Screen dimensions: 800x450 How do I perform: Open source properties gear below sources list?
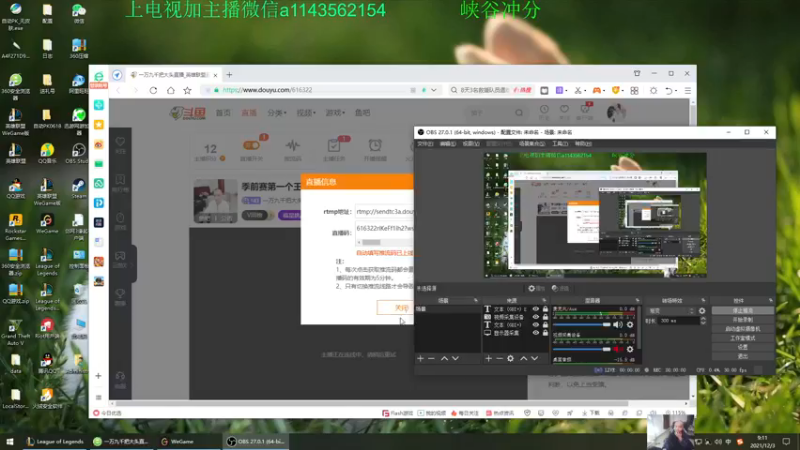pos(511,359)
